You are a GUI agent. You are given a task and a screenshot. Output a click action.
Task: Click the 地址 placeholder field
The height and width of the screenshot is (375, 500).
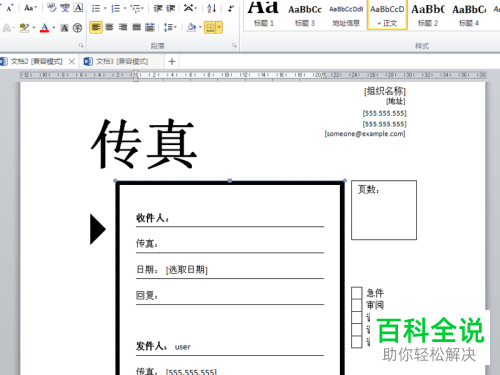[x=396, y=101]
